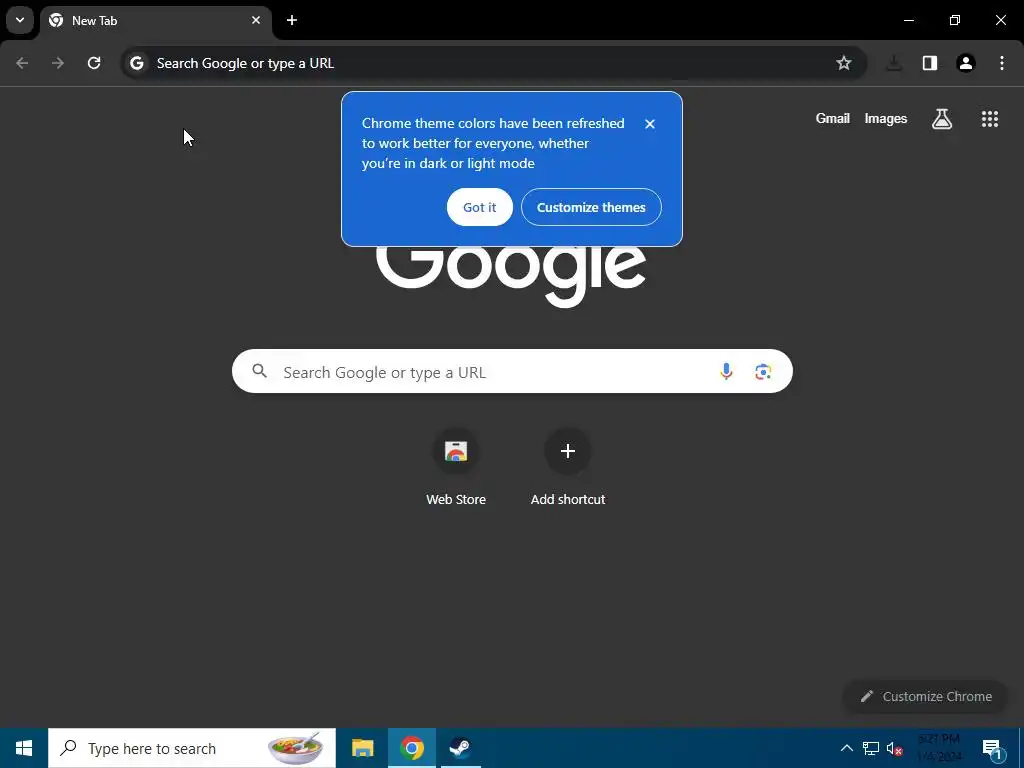Start voice search with the microphone

tap(726, 372)
